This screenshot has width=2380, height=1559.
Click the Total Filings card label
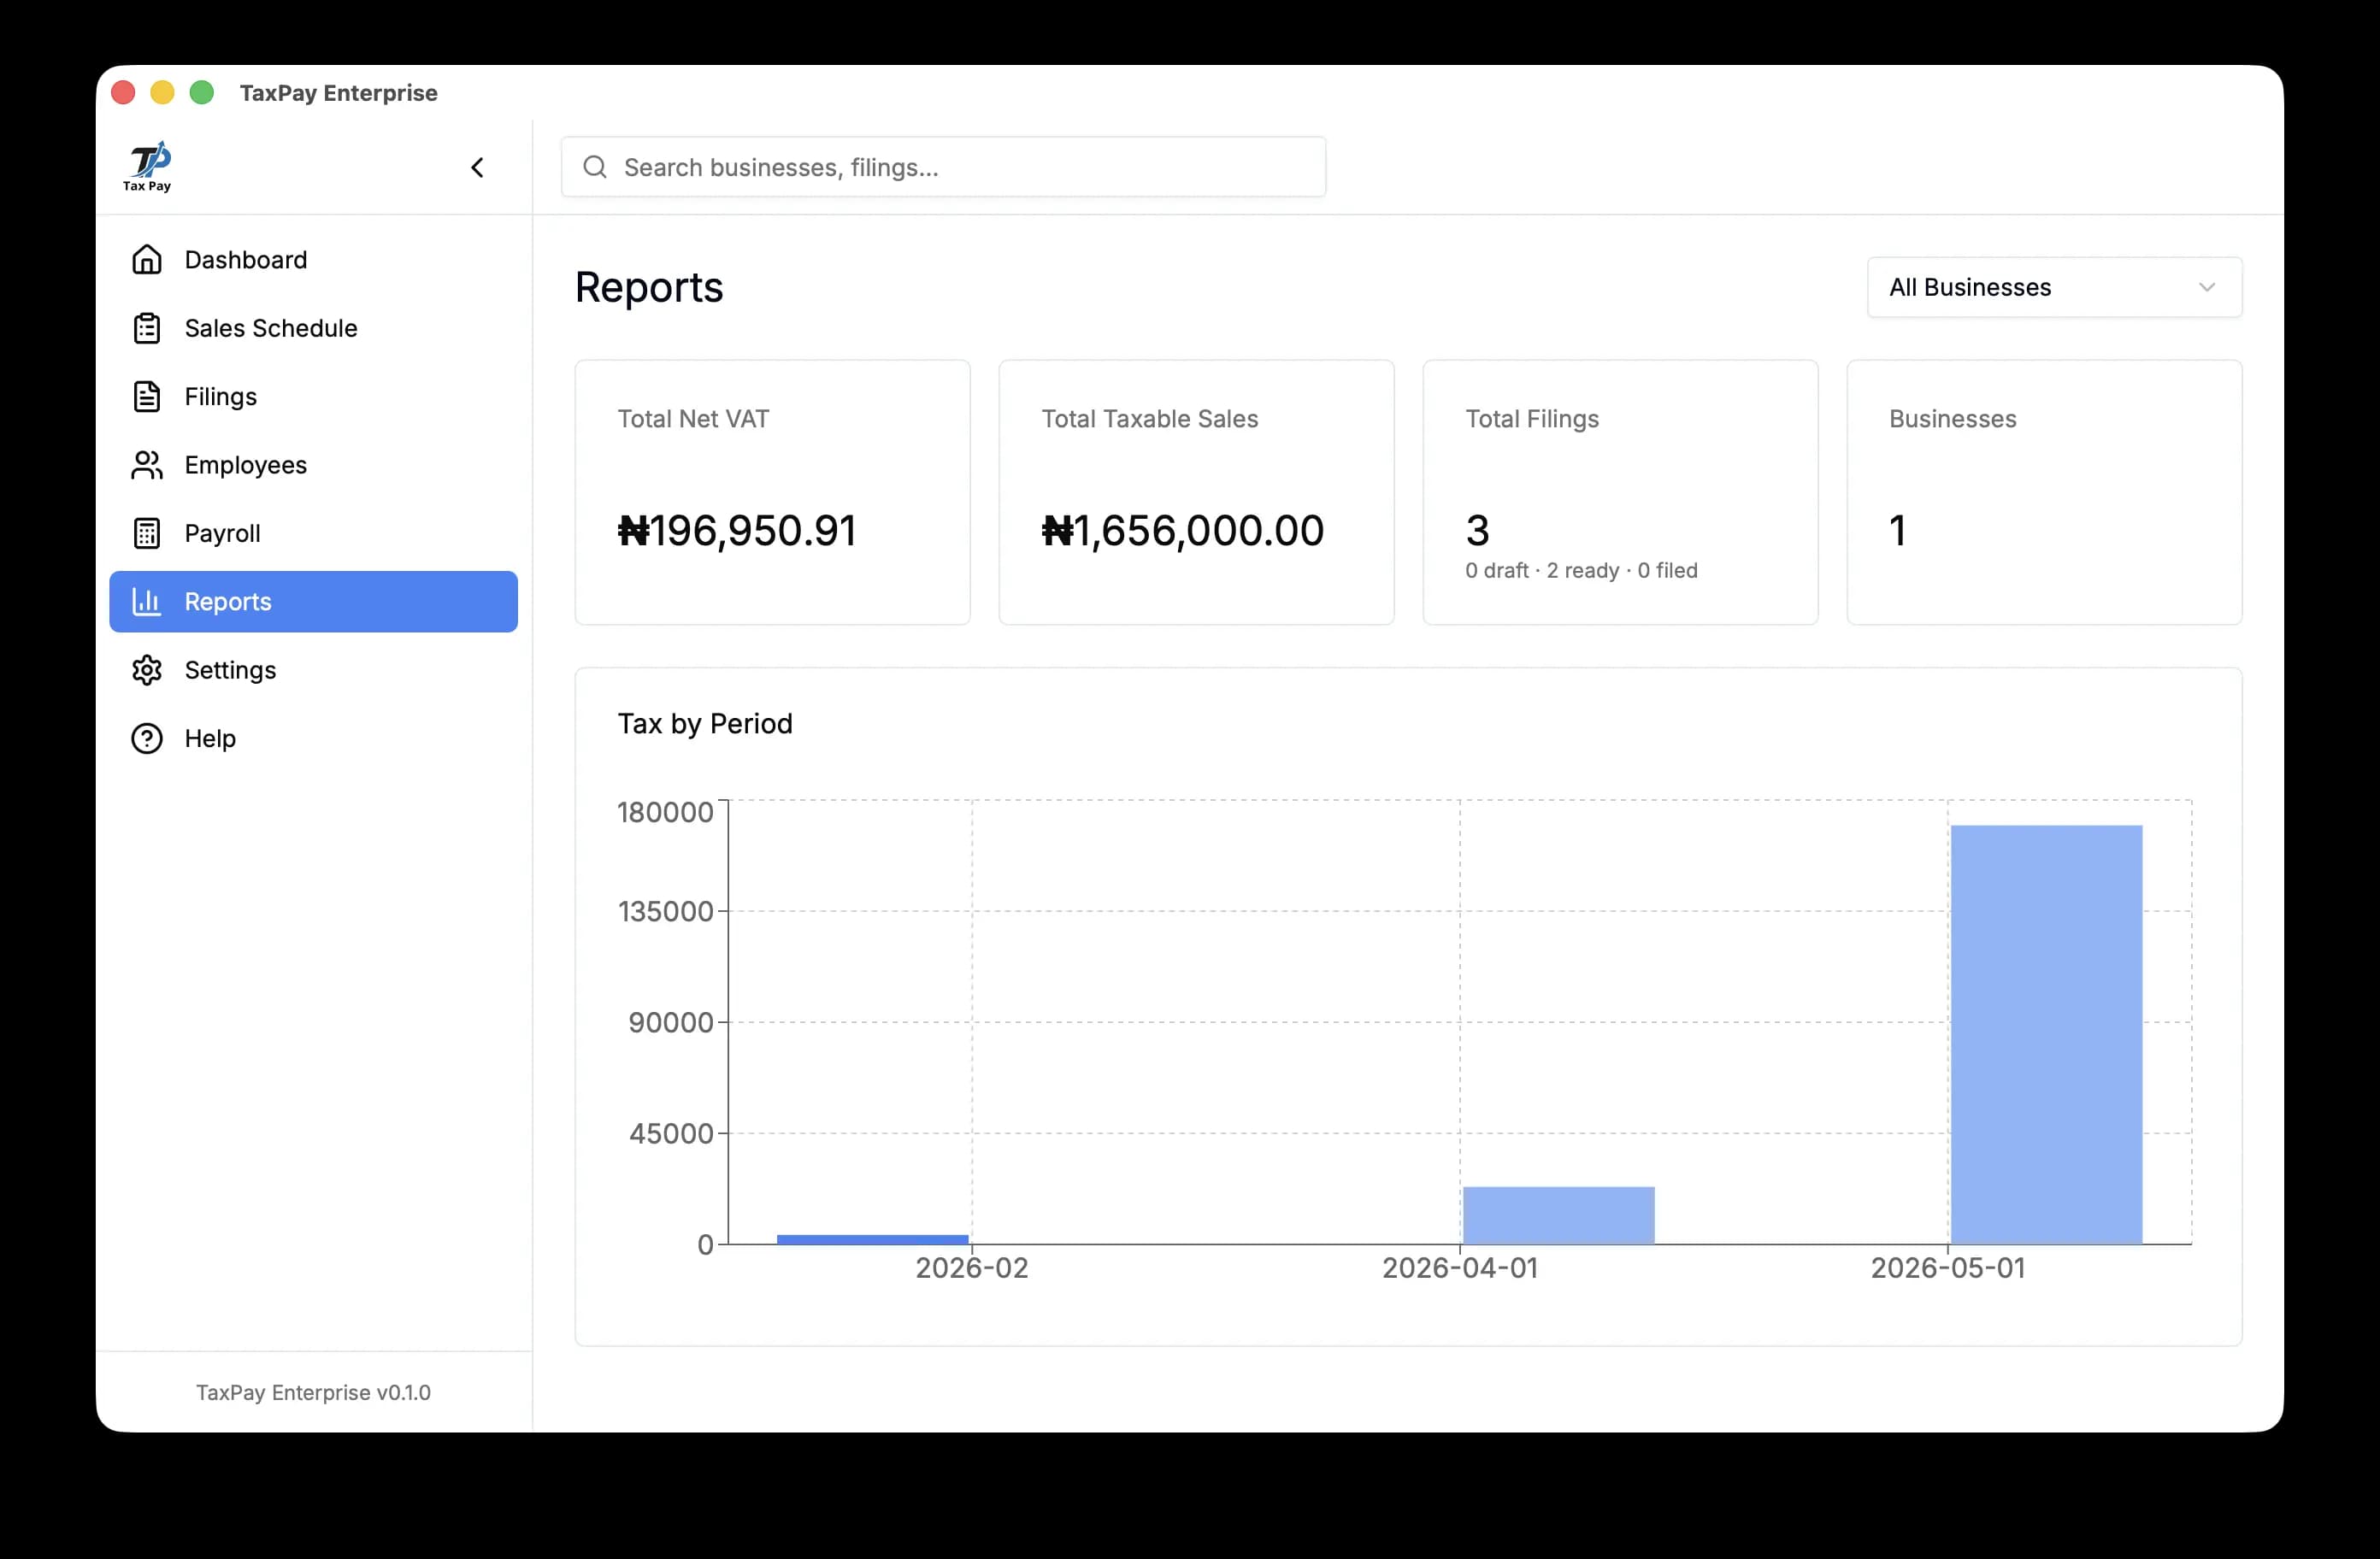point(1532,419)
